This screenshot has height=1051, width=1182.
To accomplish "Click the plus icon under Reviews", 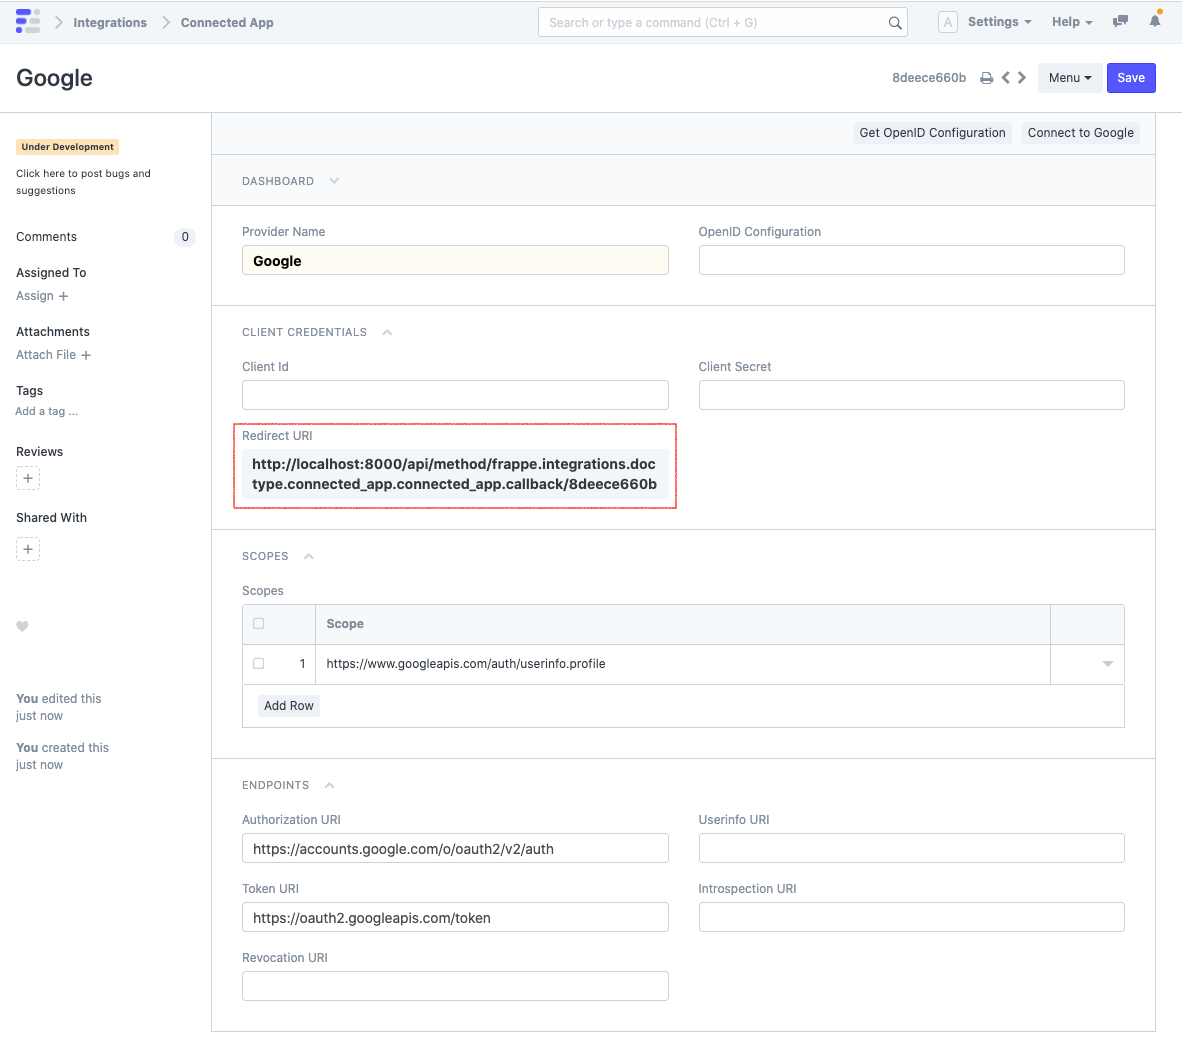I will click(x=28, y=478).
